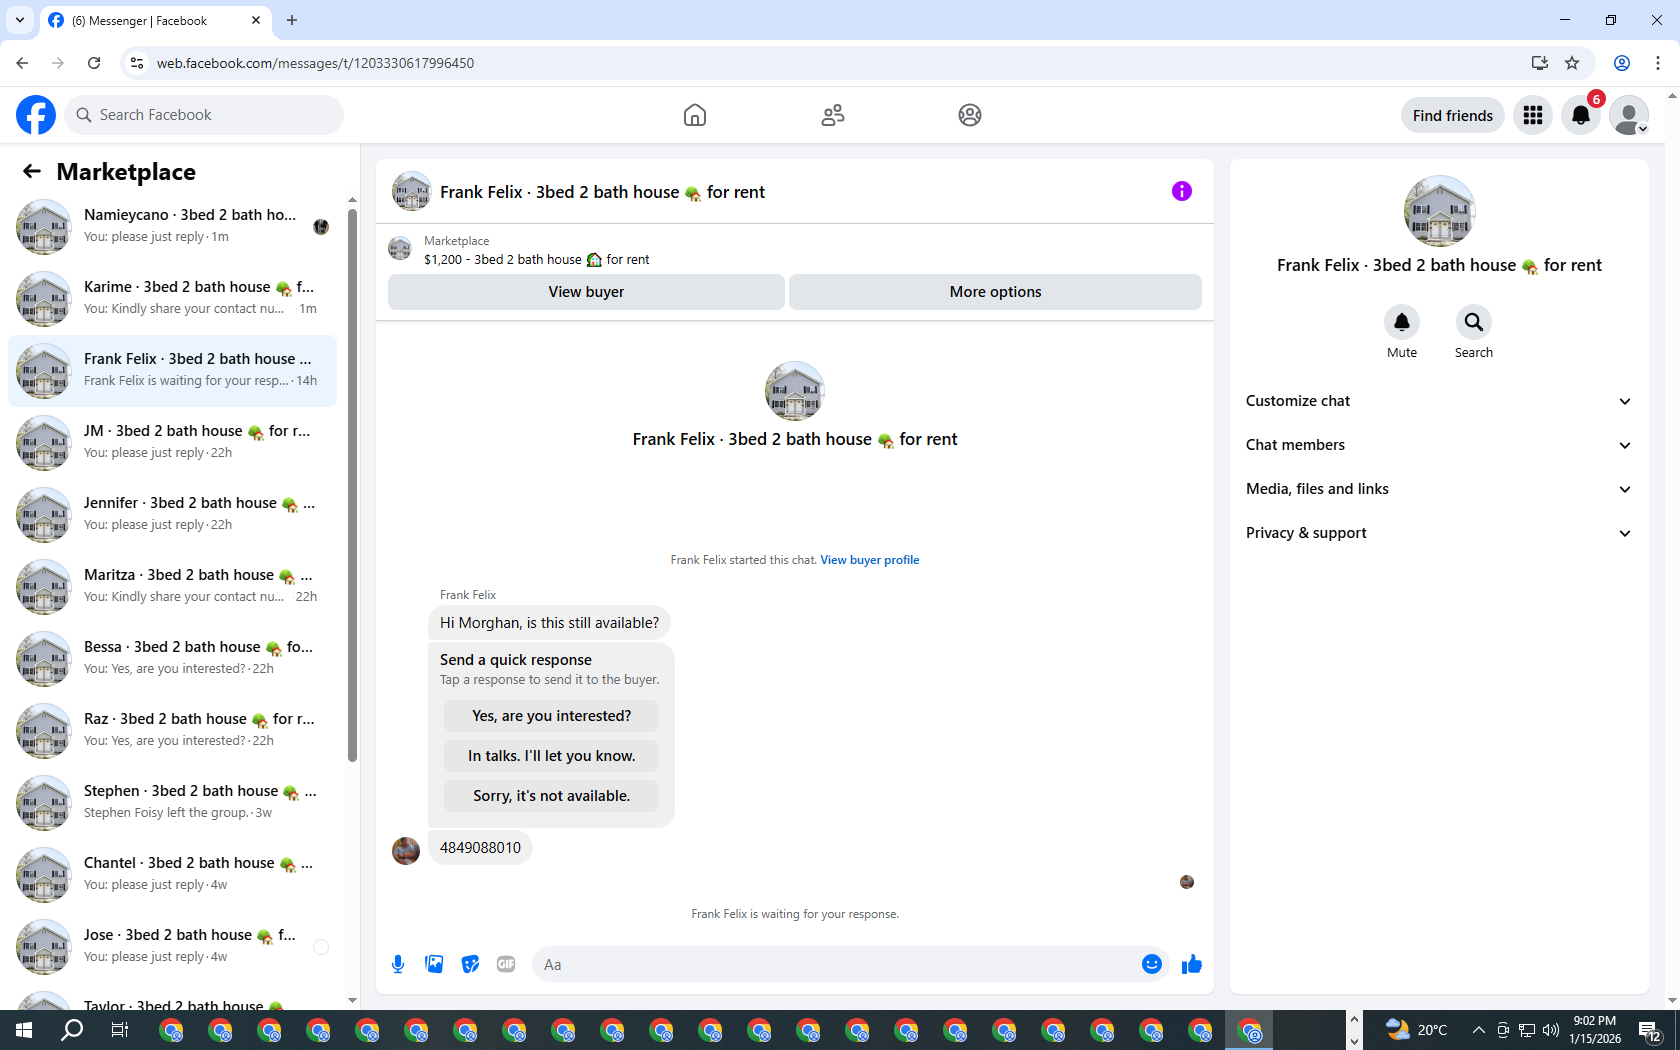The image size is (1680, 1050).
Task: Expand Media, files and links section
Action: click(1439, 489)
